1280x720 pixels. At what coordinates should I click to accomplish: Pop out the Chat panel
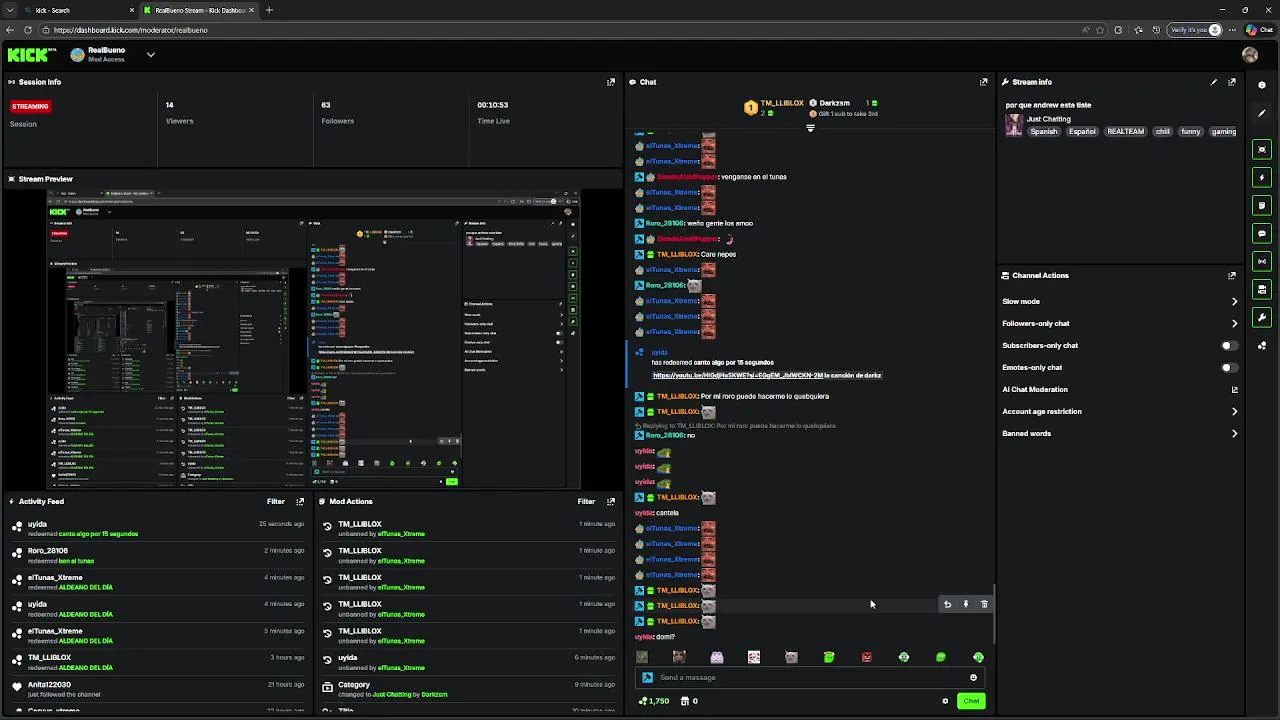tap(983, 82)
